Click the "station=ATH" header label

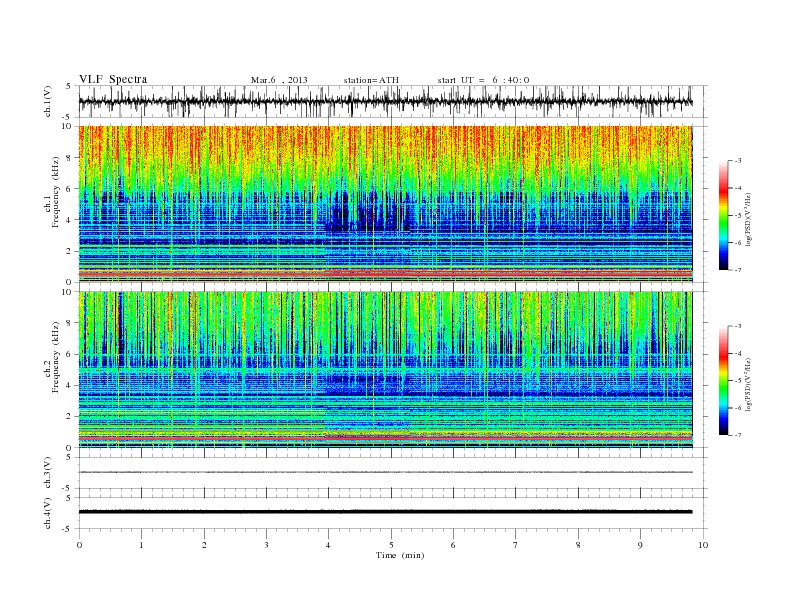[x=371, y=80]
